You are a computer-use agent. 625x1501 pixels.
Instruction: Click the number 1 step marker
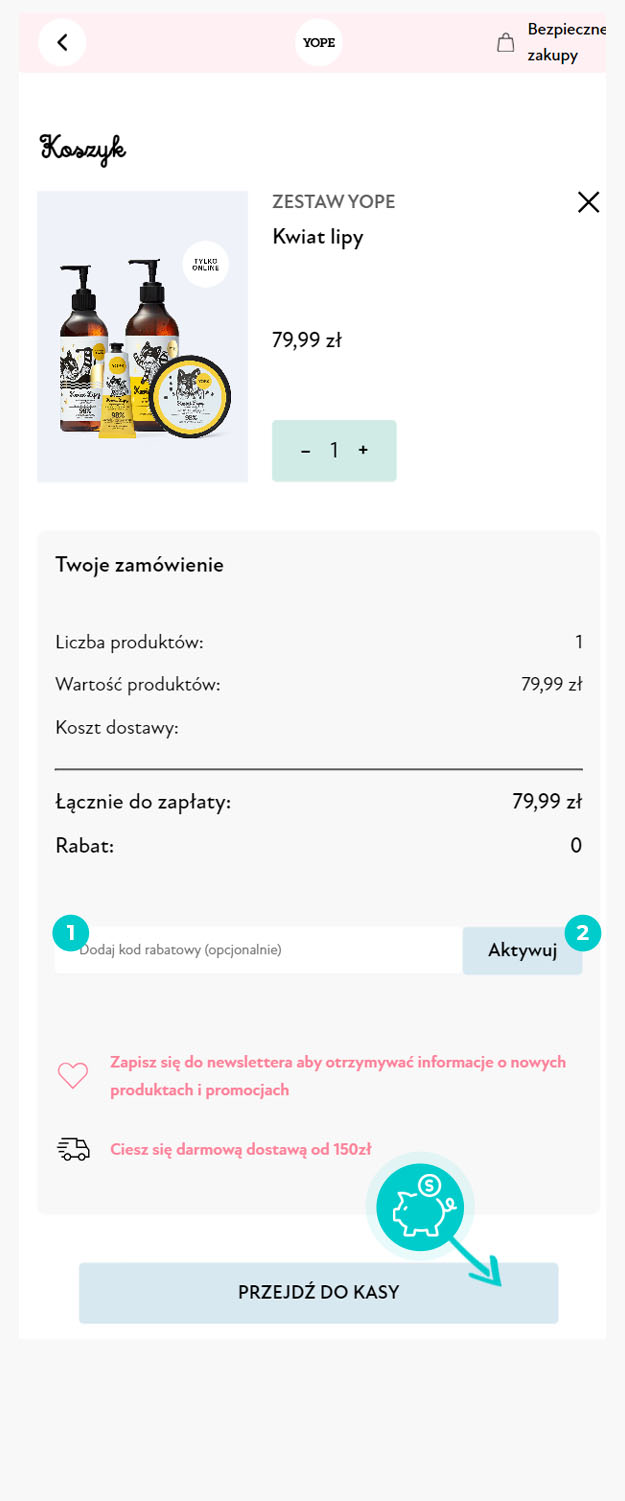coord(71,934)
